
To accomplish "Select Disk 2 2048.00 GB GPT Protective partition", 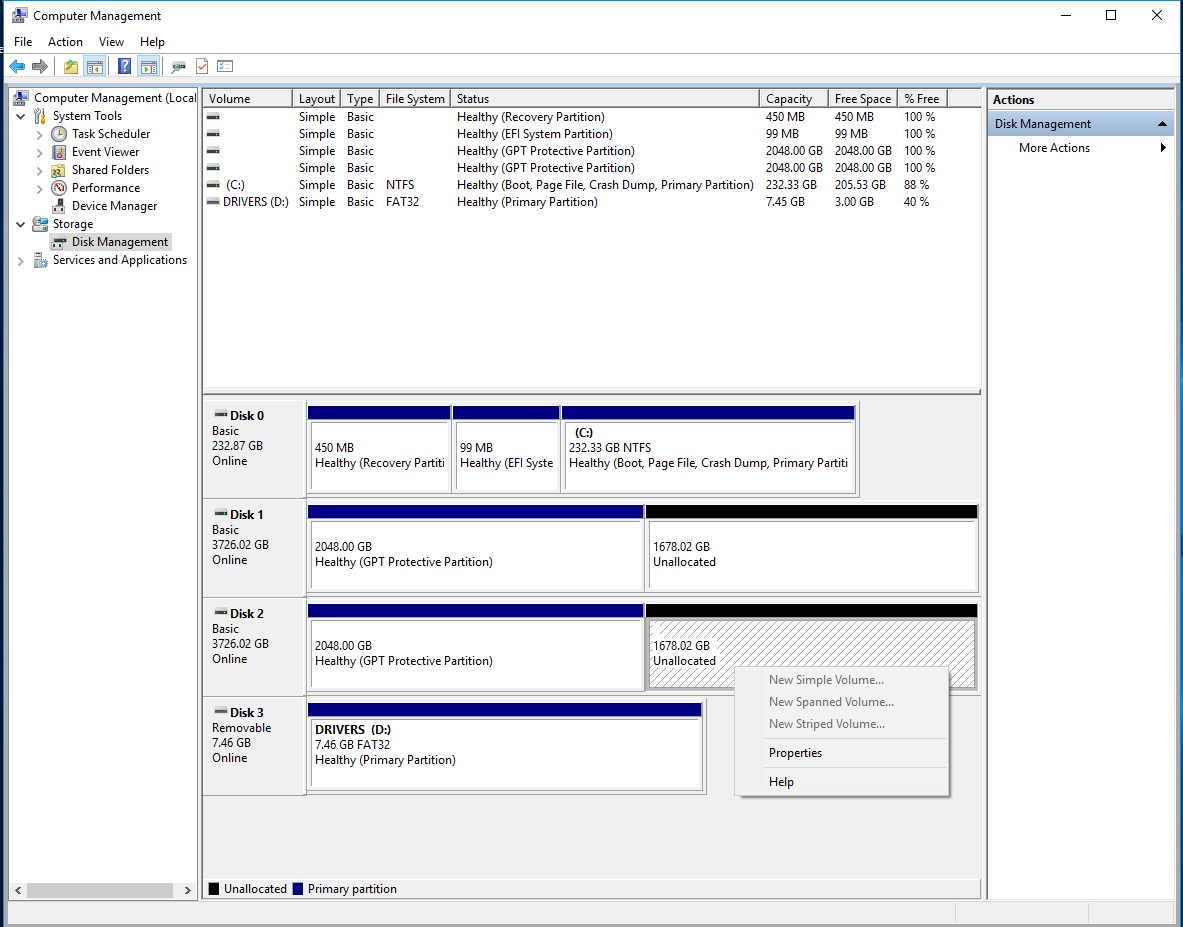I will click(475, 647).
